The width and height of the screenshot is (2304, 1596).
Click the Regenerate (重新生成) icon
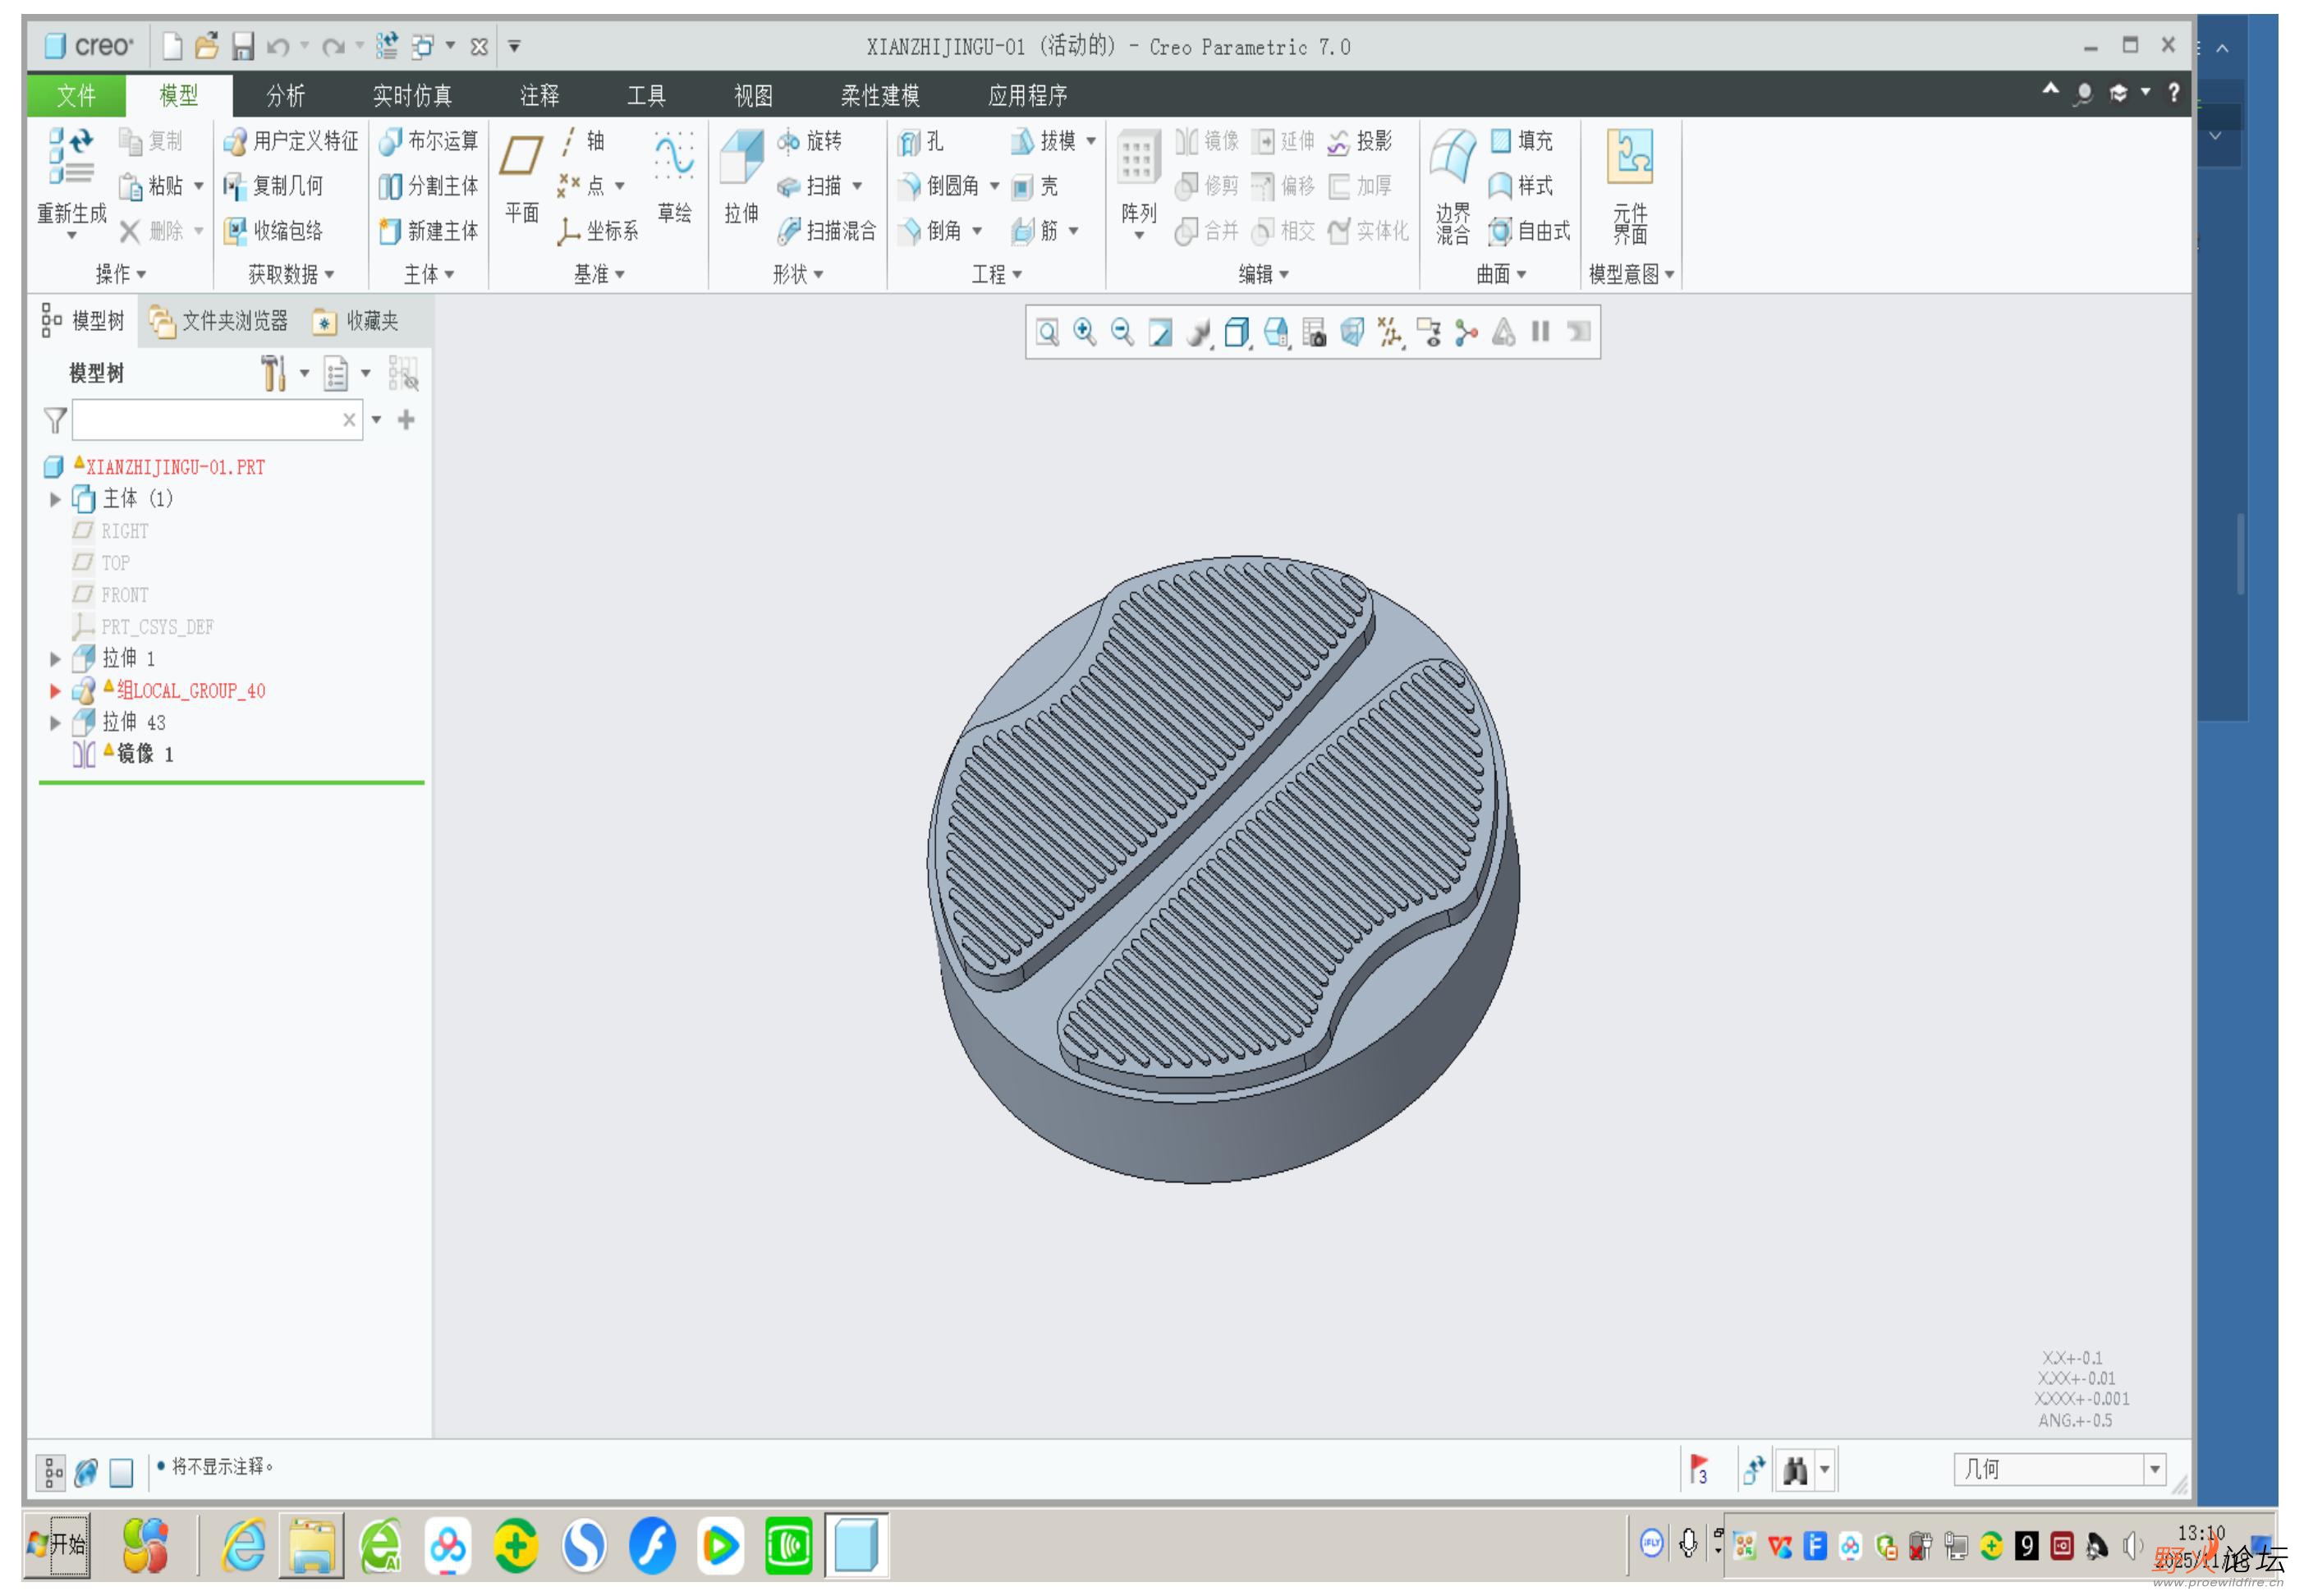71,157
